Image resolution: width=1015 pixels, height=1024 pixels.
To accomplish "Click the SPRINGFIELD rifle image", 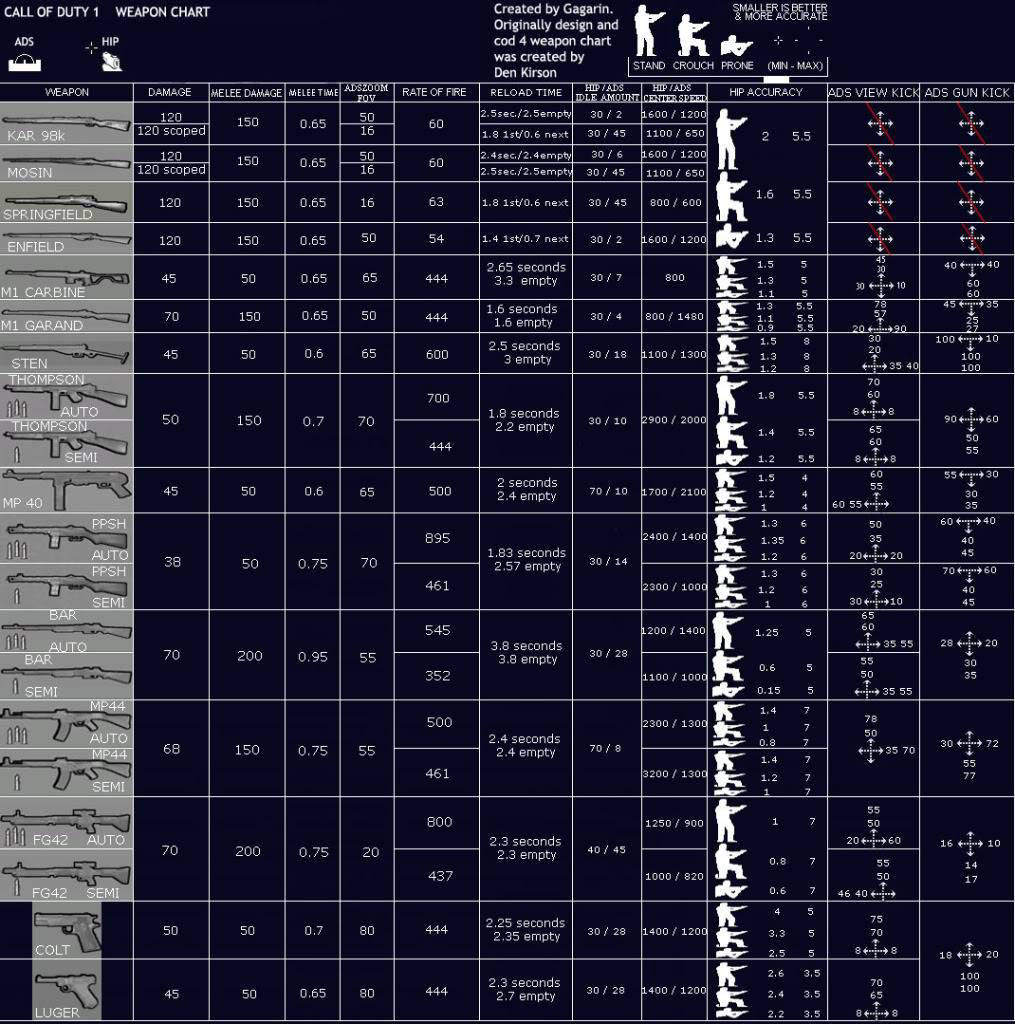I will [x=66, y=202].
